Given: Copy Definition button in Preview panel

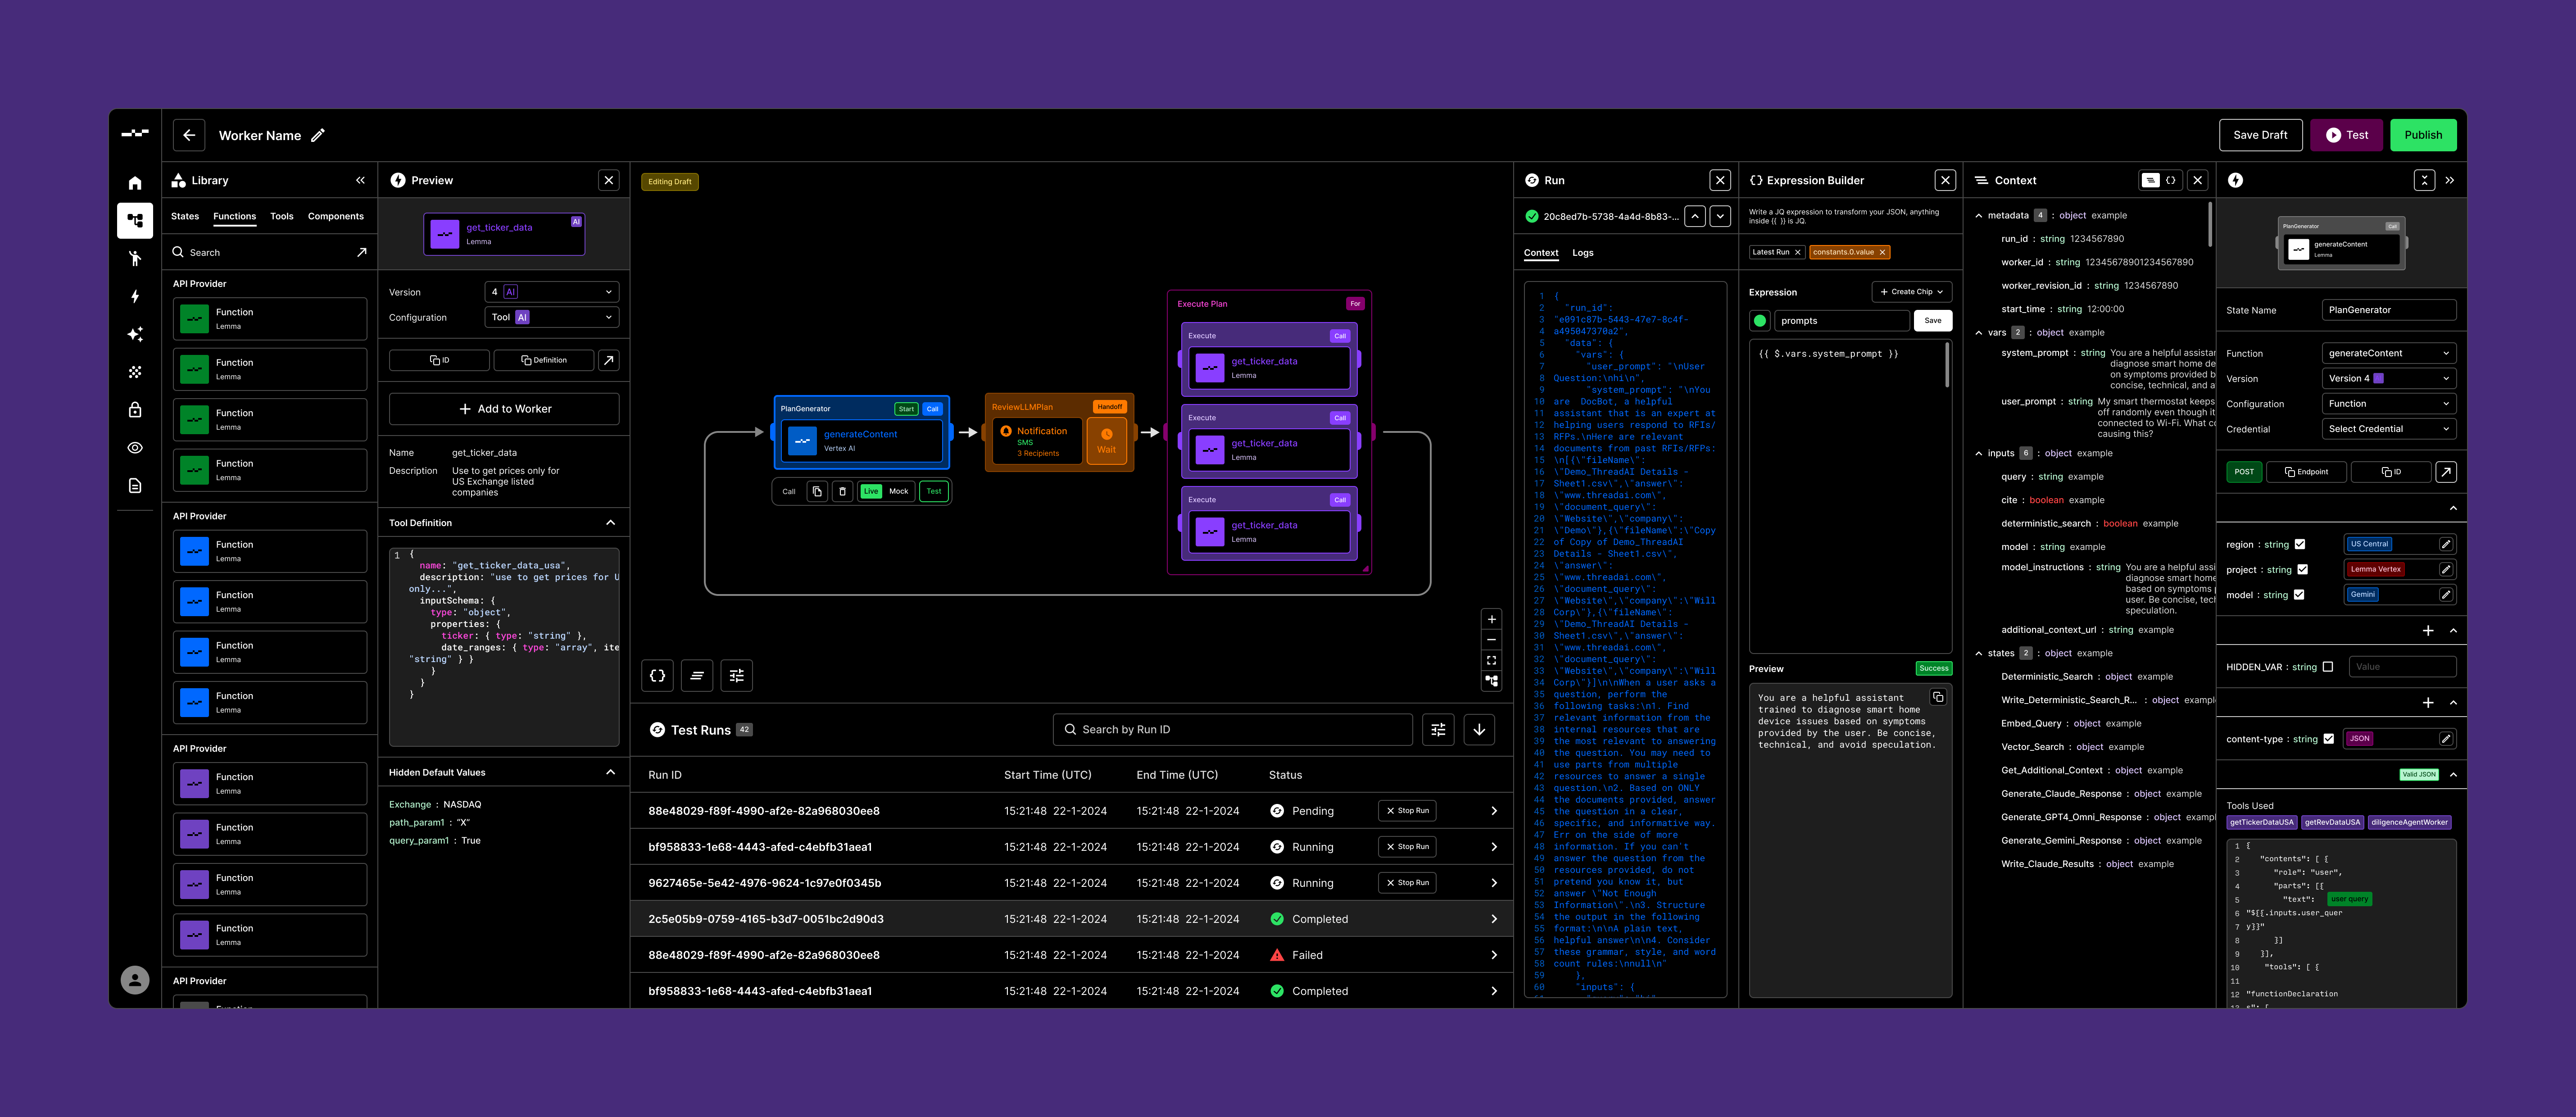Looking at the screenshot, I should (544, 360).
